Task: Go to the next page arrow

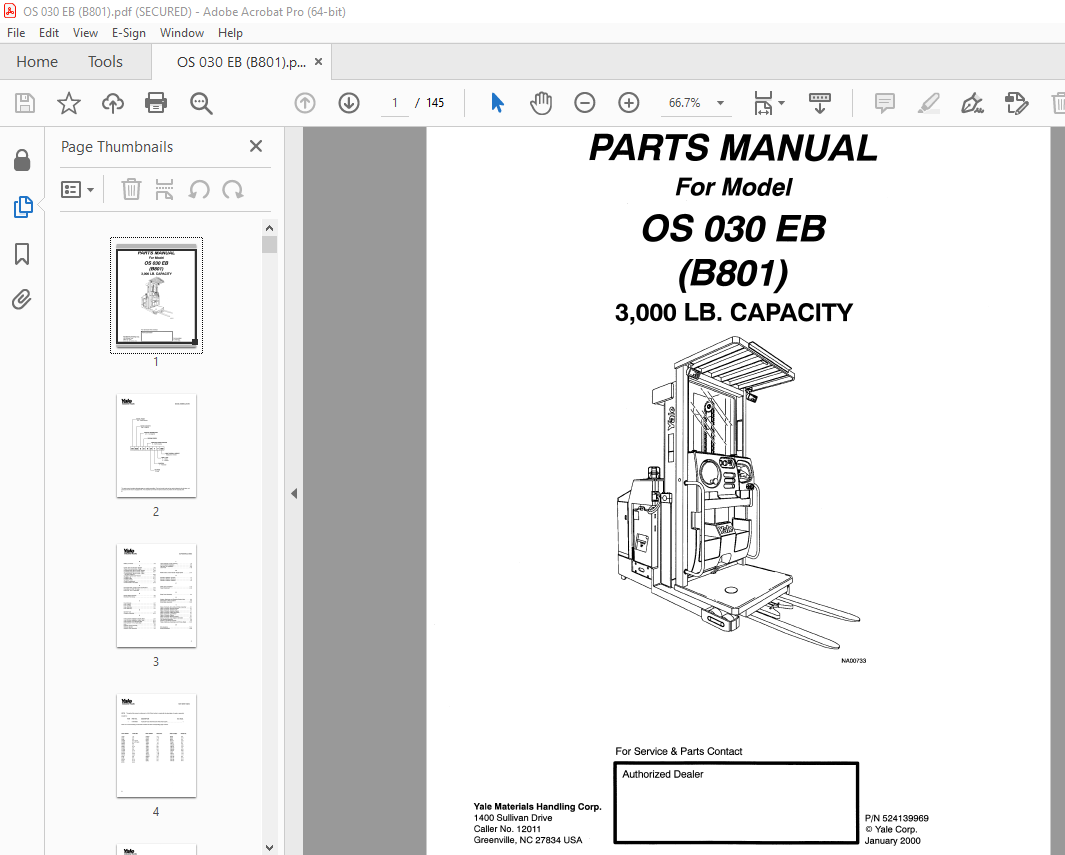Action: (x=349, y=103)
